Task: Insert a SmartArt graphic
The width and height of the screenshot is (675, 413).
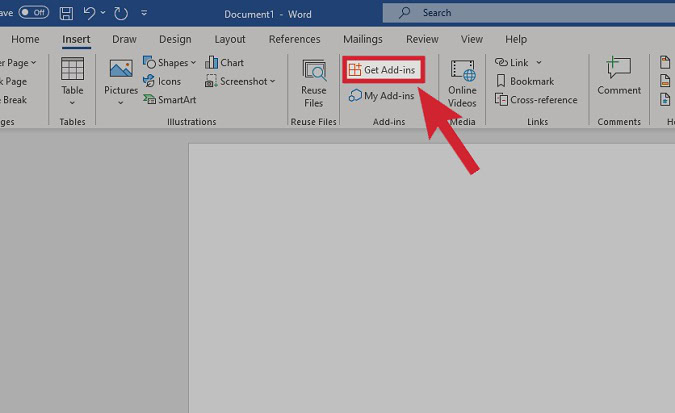Action: [x=170, y=99]
